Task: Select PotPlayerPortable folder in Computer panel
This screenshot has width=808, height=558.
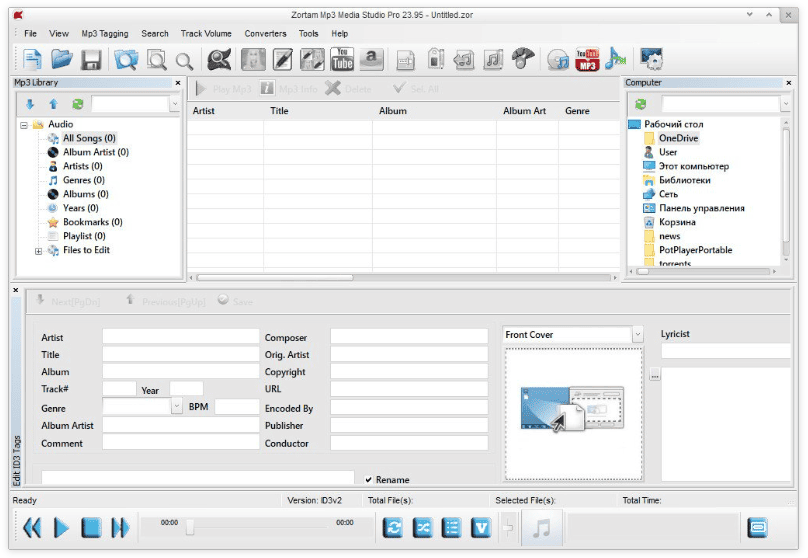Action: pyautogui.click(x=696, y=250)
